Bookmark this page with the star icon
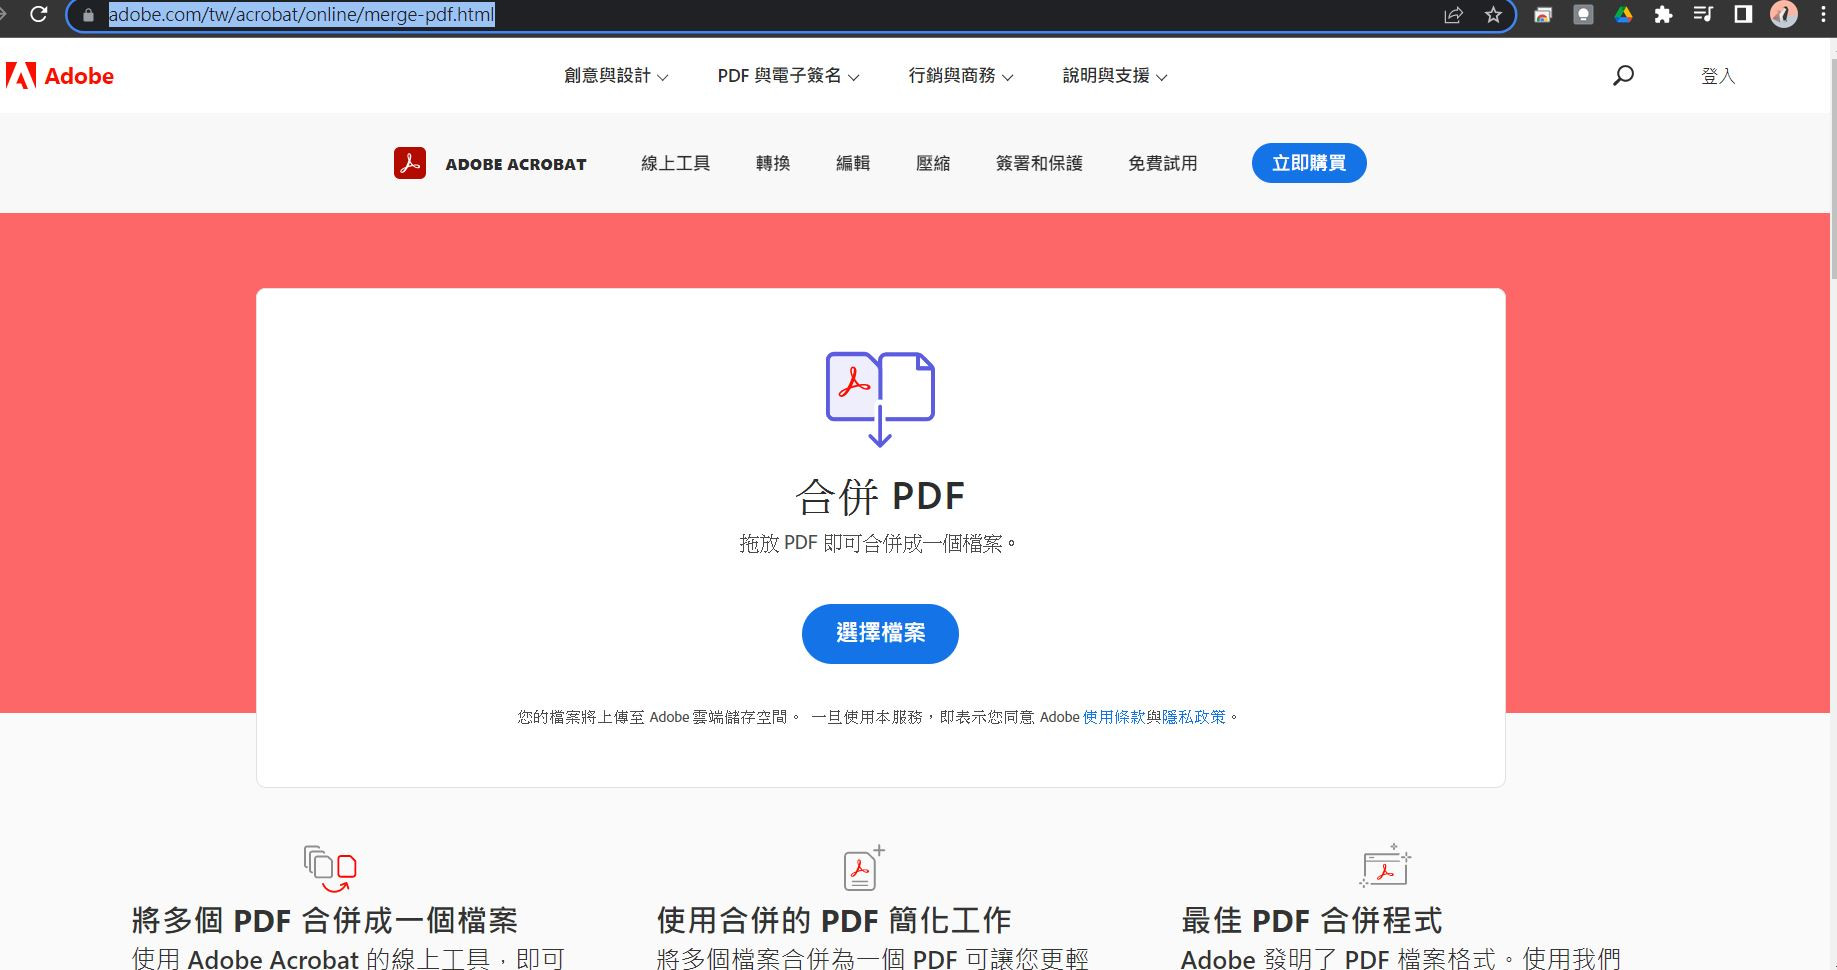1837x970 pixels. 1493,15
